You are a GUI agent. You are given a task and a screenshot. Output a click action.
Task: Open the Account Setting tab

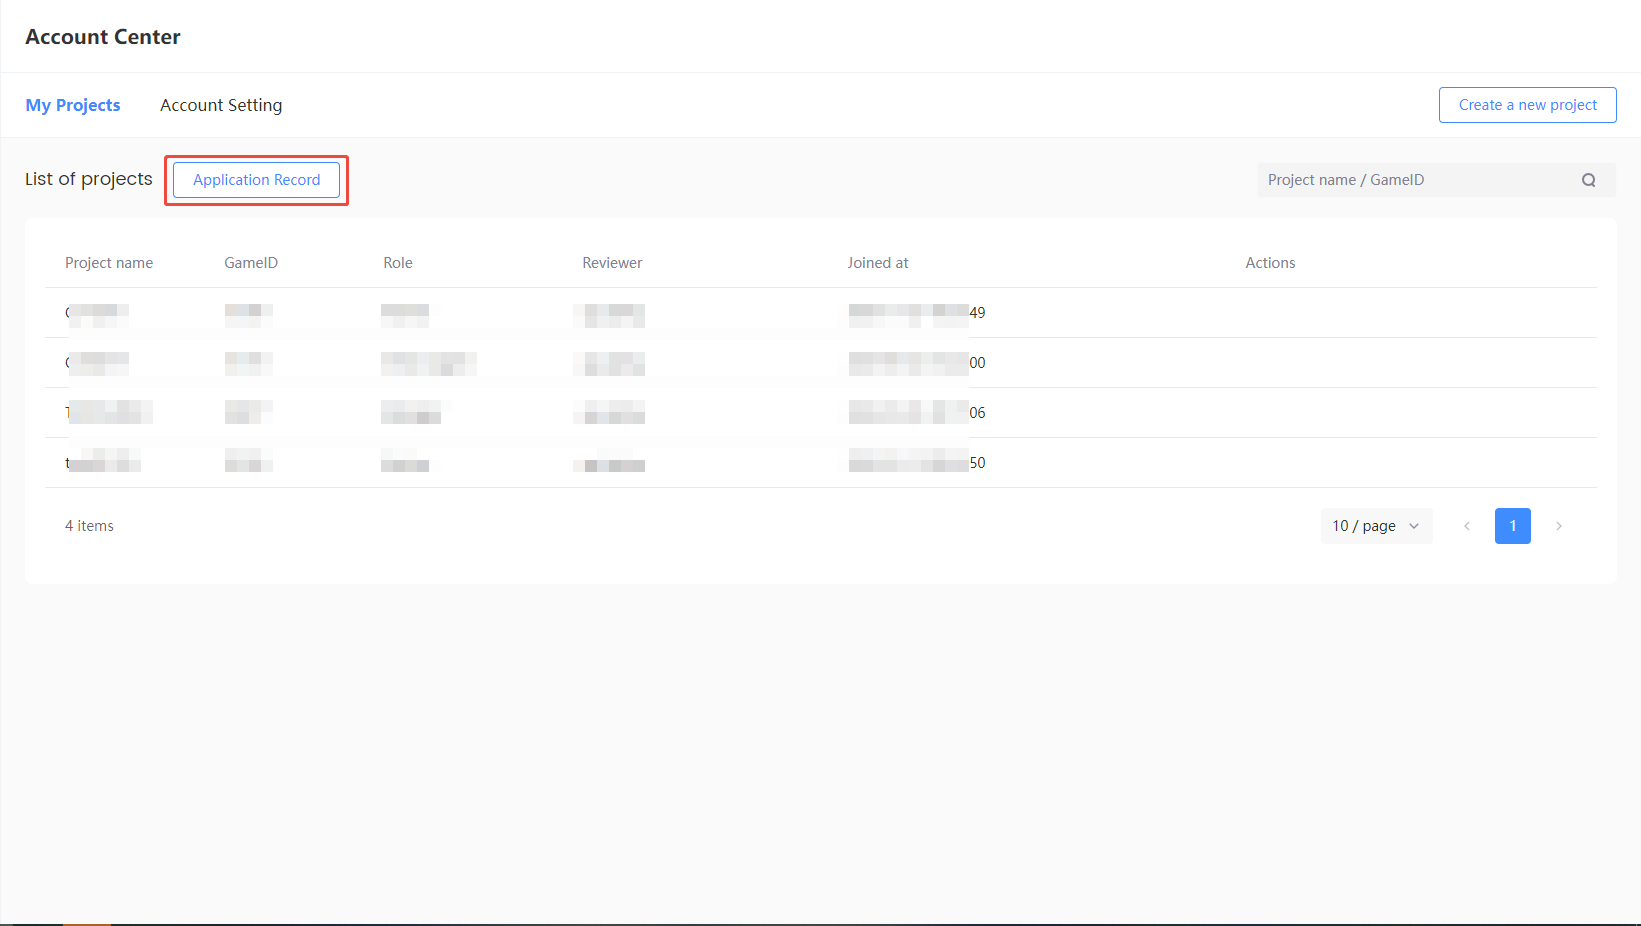[221, 105]
